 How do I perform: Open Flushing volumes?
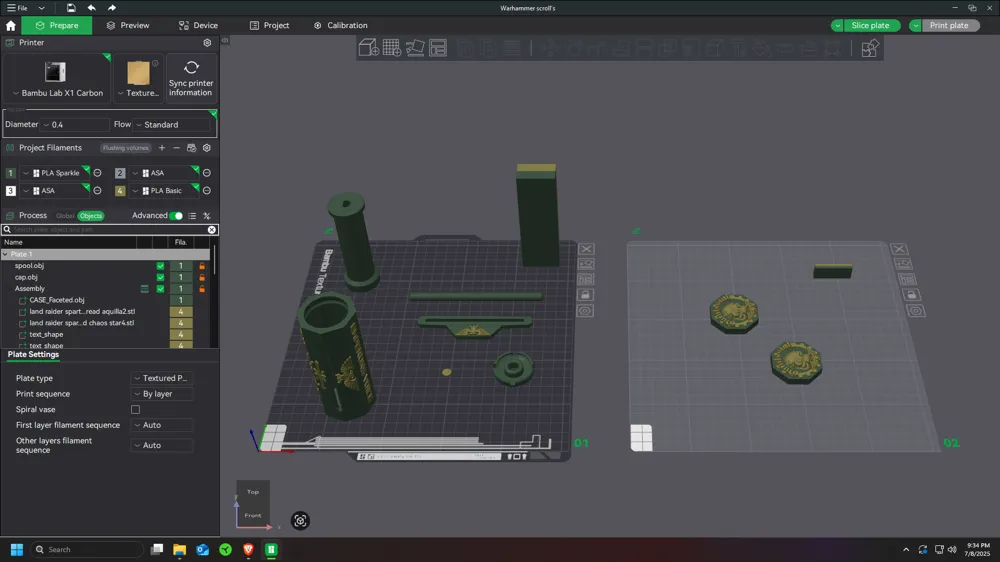pyautogui.click(x=126, y=148)
